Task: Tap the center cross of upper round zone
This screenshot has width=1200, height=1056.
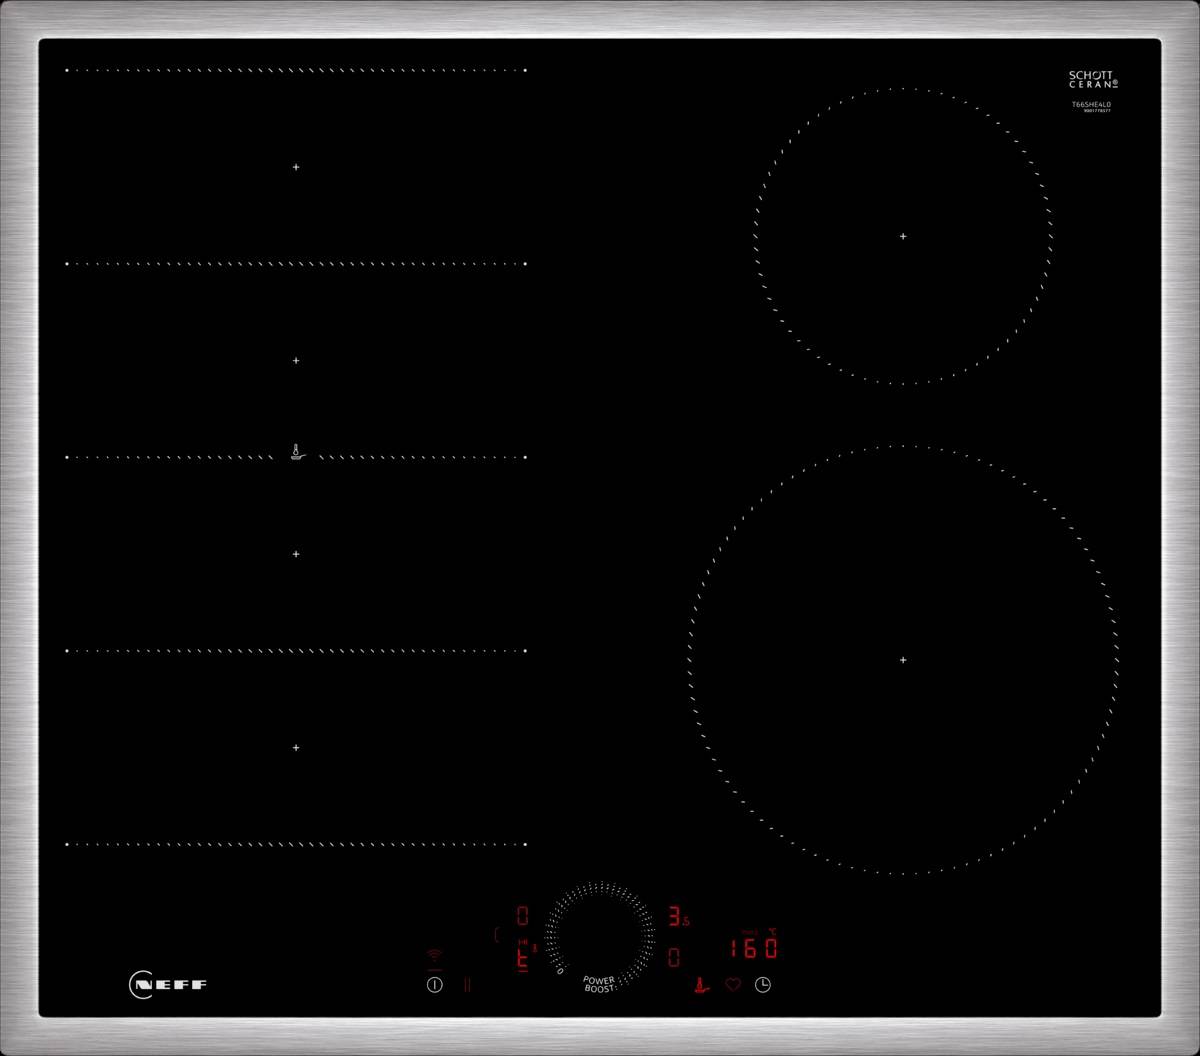Action: click(x=903, y=237)
